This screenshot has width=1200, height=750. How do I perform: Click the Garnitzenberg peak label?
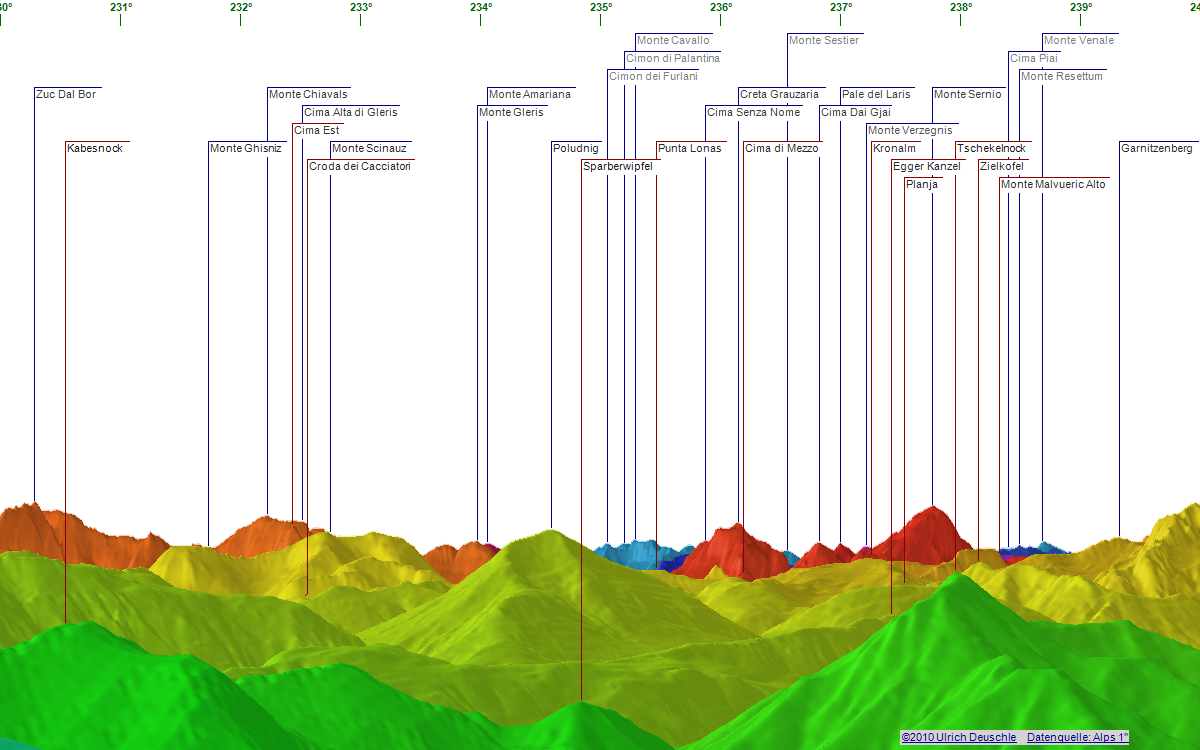tap(1157, 147)
